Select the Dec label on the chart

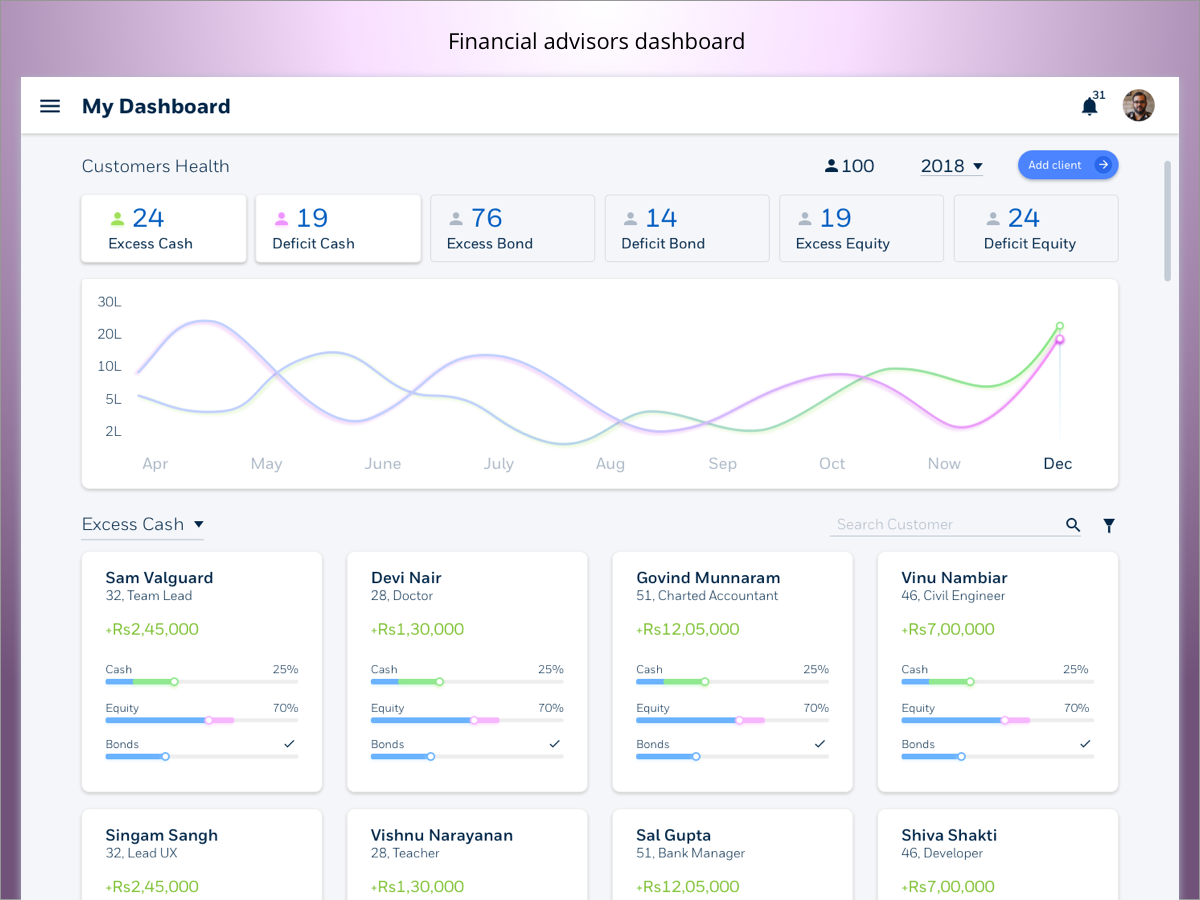click(1058, 463)
